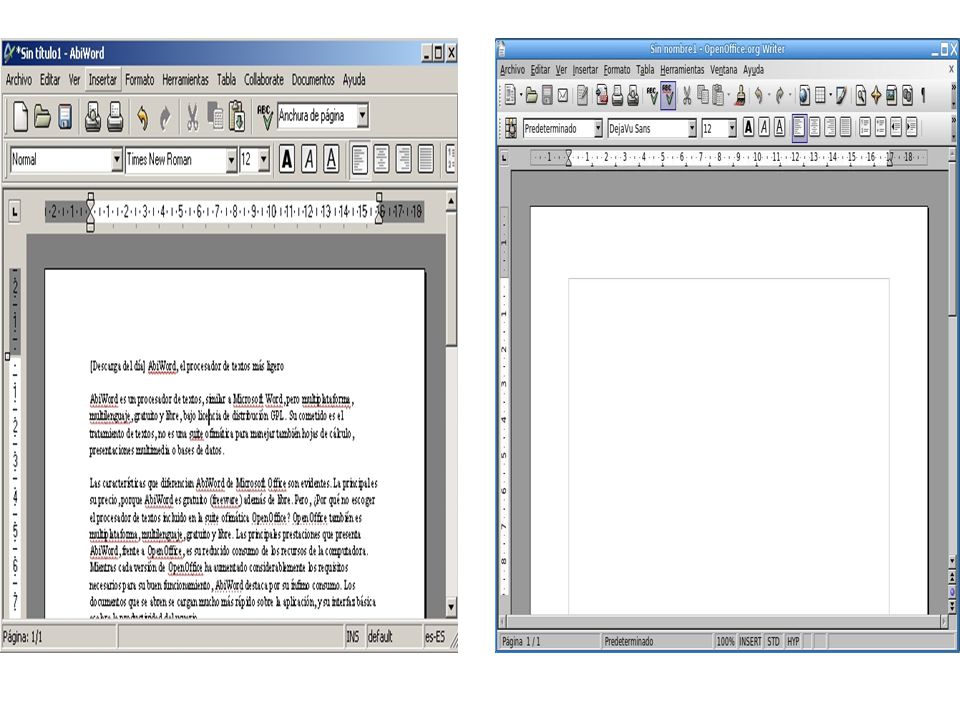Viewport: 960px width, 720px height.
Task: Open Herramientas menu in Writer
Action: click(x=682, y=70)
